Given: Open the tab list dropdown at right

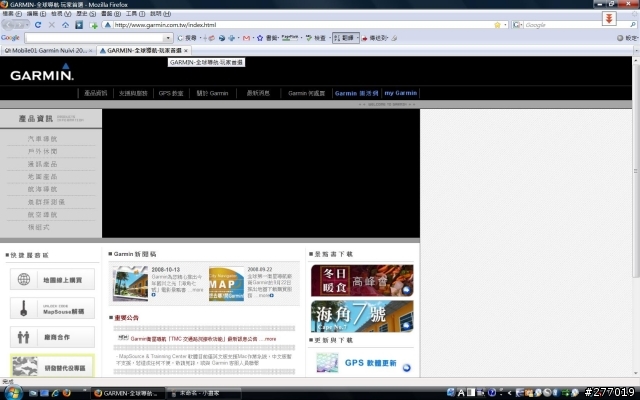Looking at the screenshot, I should pyautogui.click(x=636, y=51).
